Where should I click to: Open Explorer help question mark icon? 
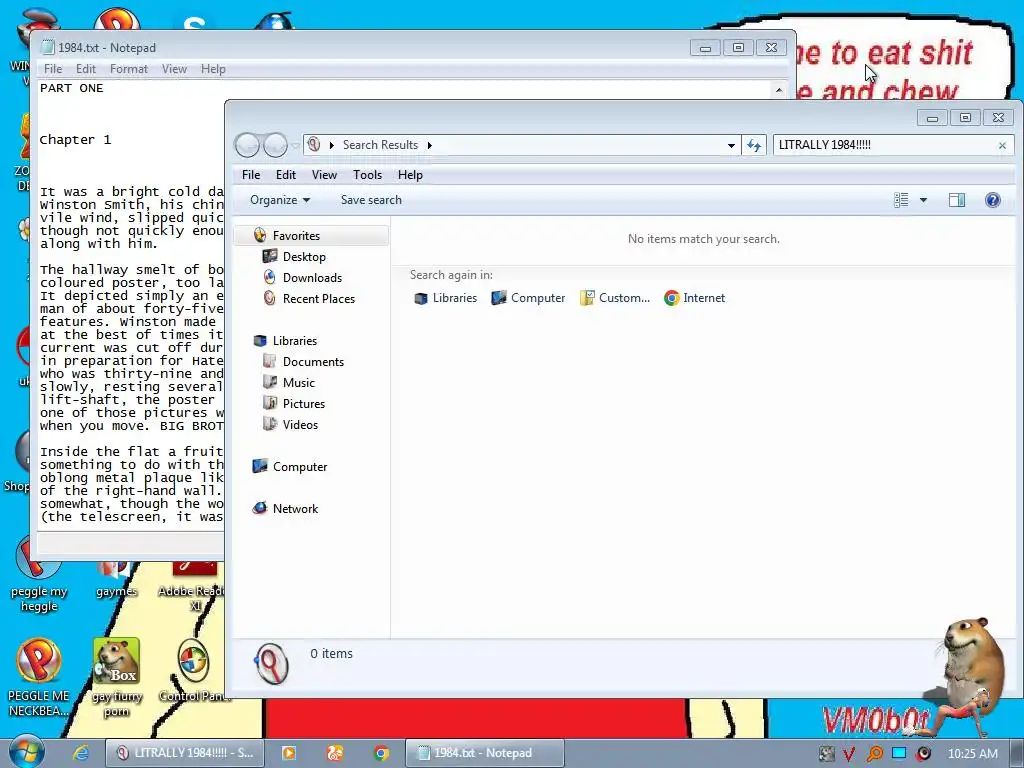[993, 200]
